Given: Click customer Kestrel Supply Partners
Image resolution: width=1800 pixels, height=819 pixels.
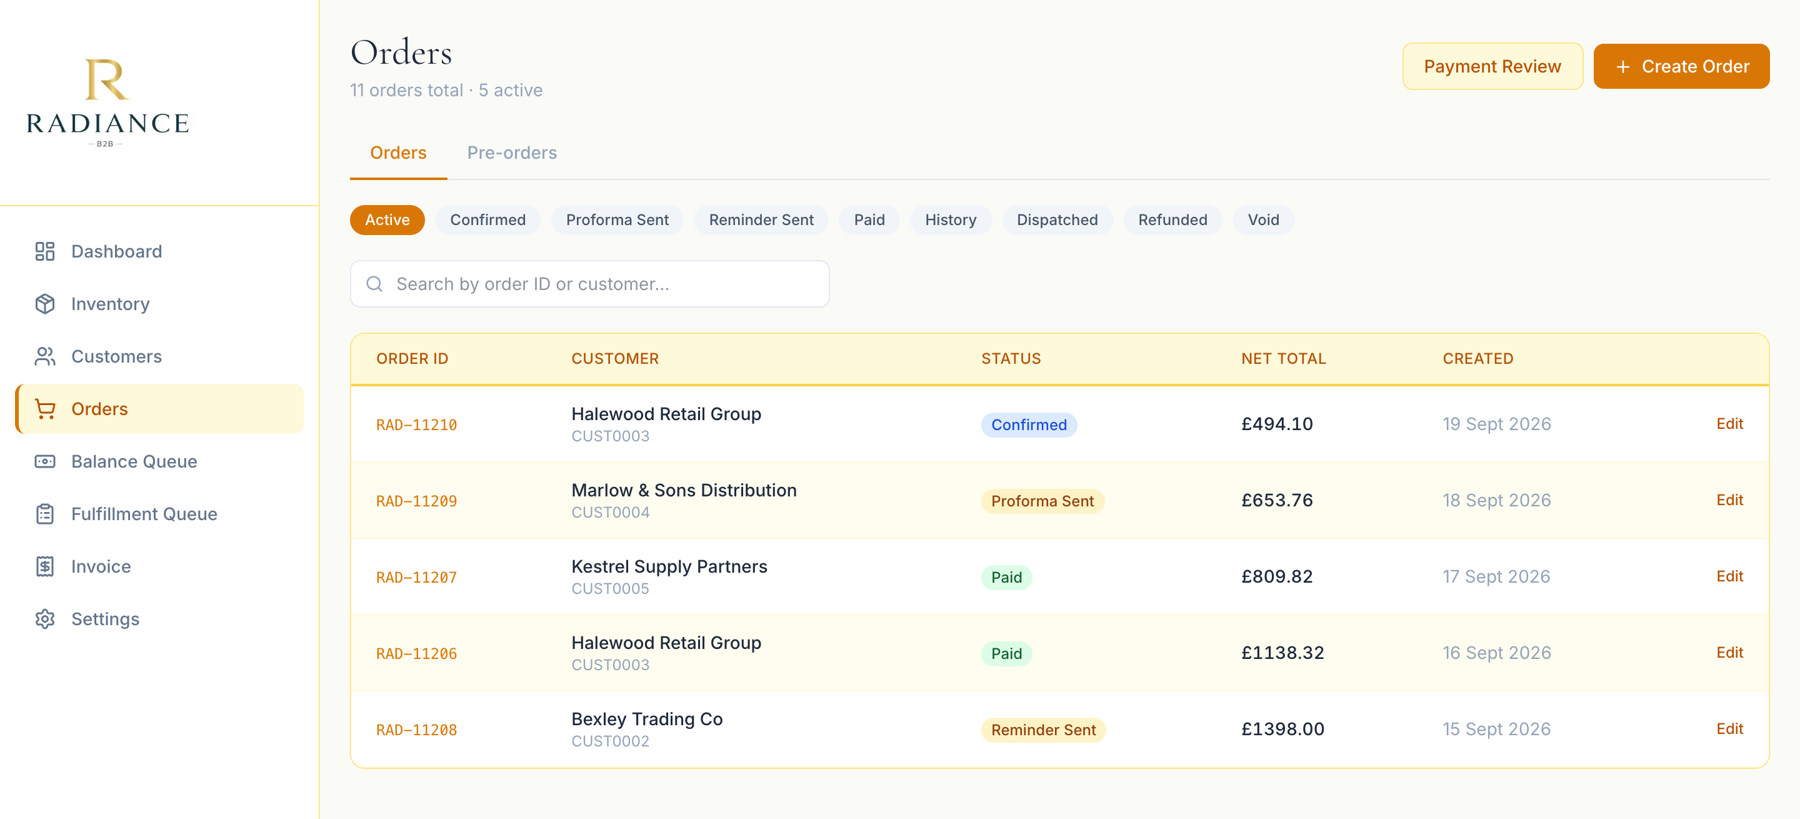Looking at the screenshot, I should tap(669, 566).
